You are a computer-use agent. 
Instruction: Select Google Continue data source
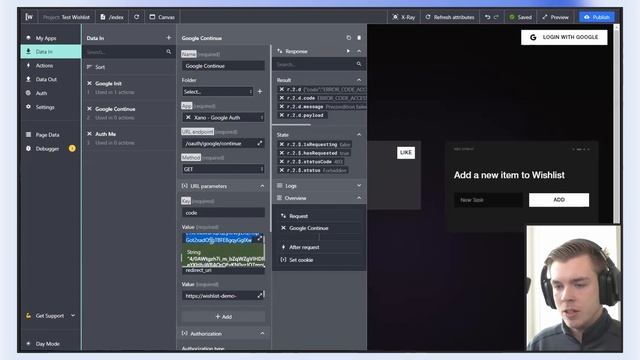129,113
